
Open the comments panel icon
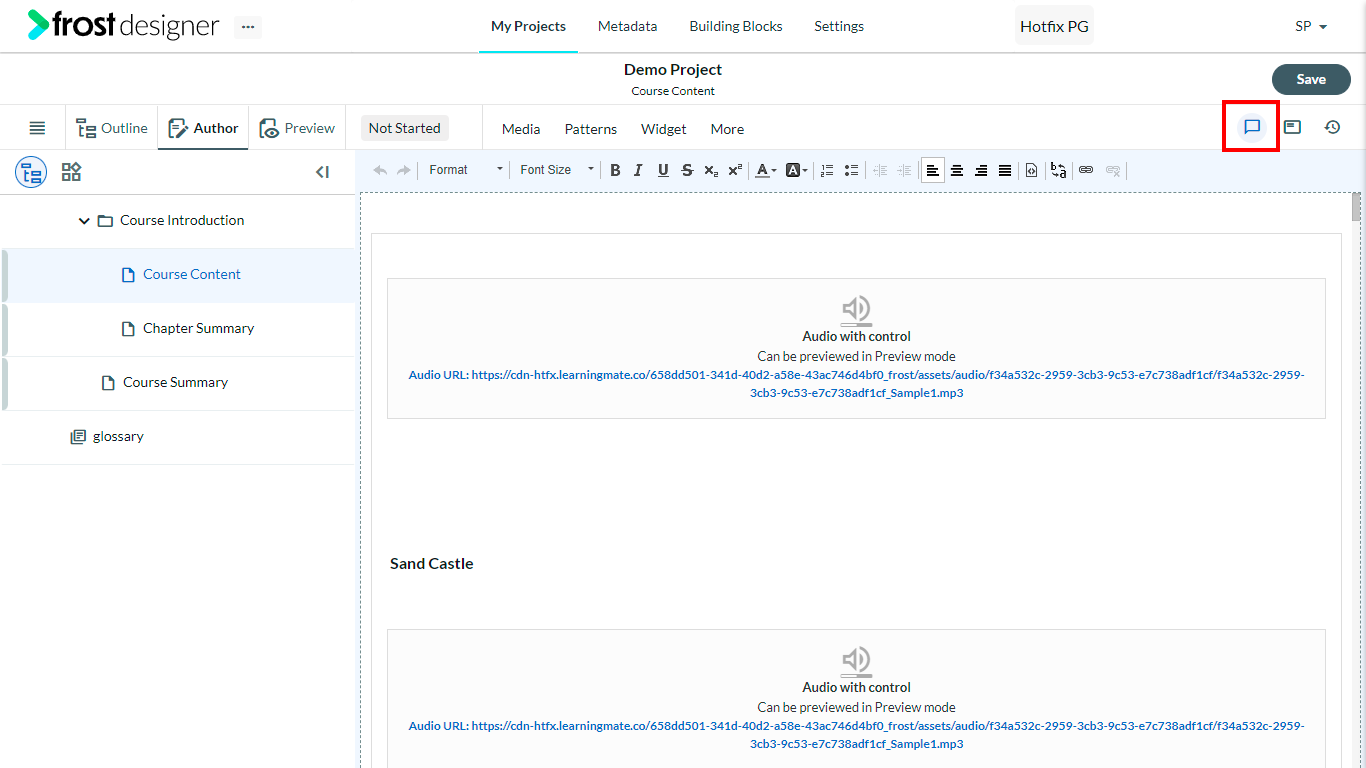(1251, 127)
